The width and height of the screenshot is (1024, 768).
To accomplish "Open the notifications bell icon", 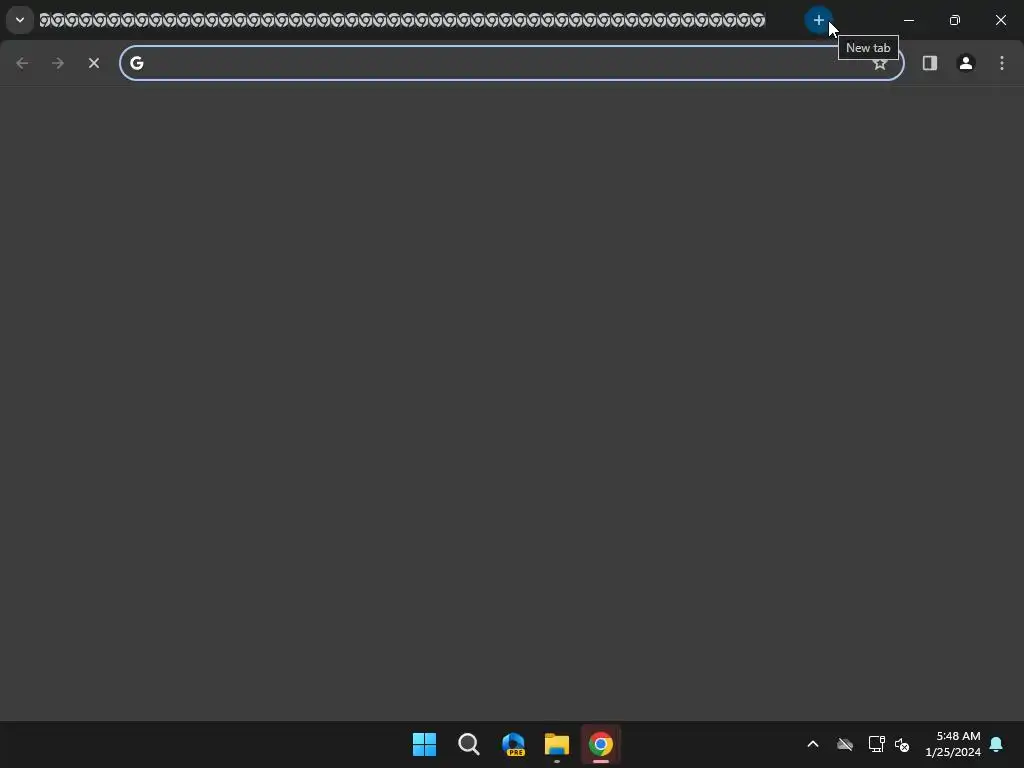I will [996, 744].
